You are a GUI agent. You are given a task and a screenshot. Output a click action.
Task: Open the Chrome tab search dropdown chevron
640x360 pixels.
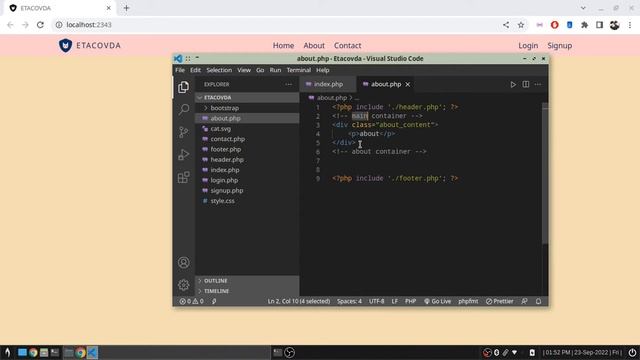click(583, 8)
